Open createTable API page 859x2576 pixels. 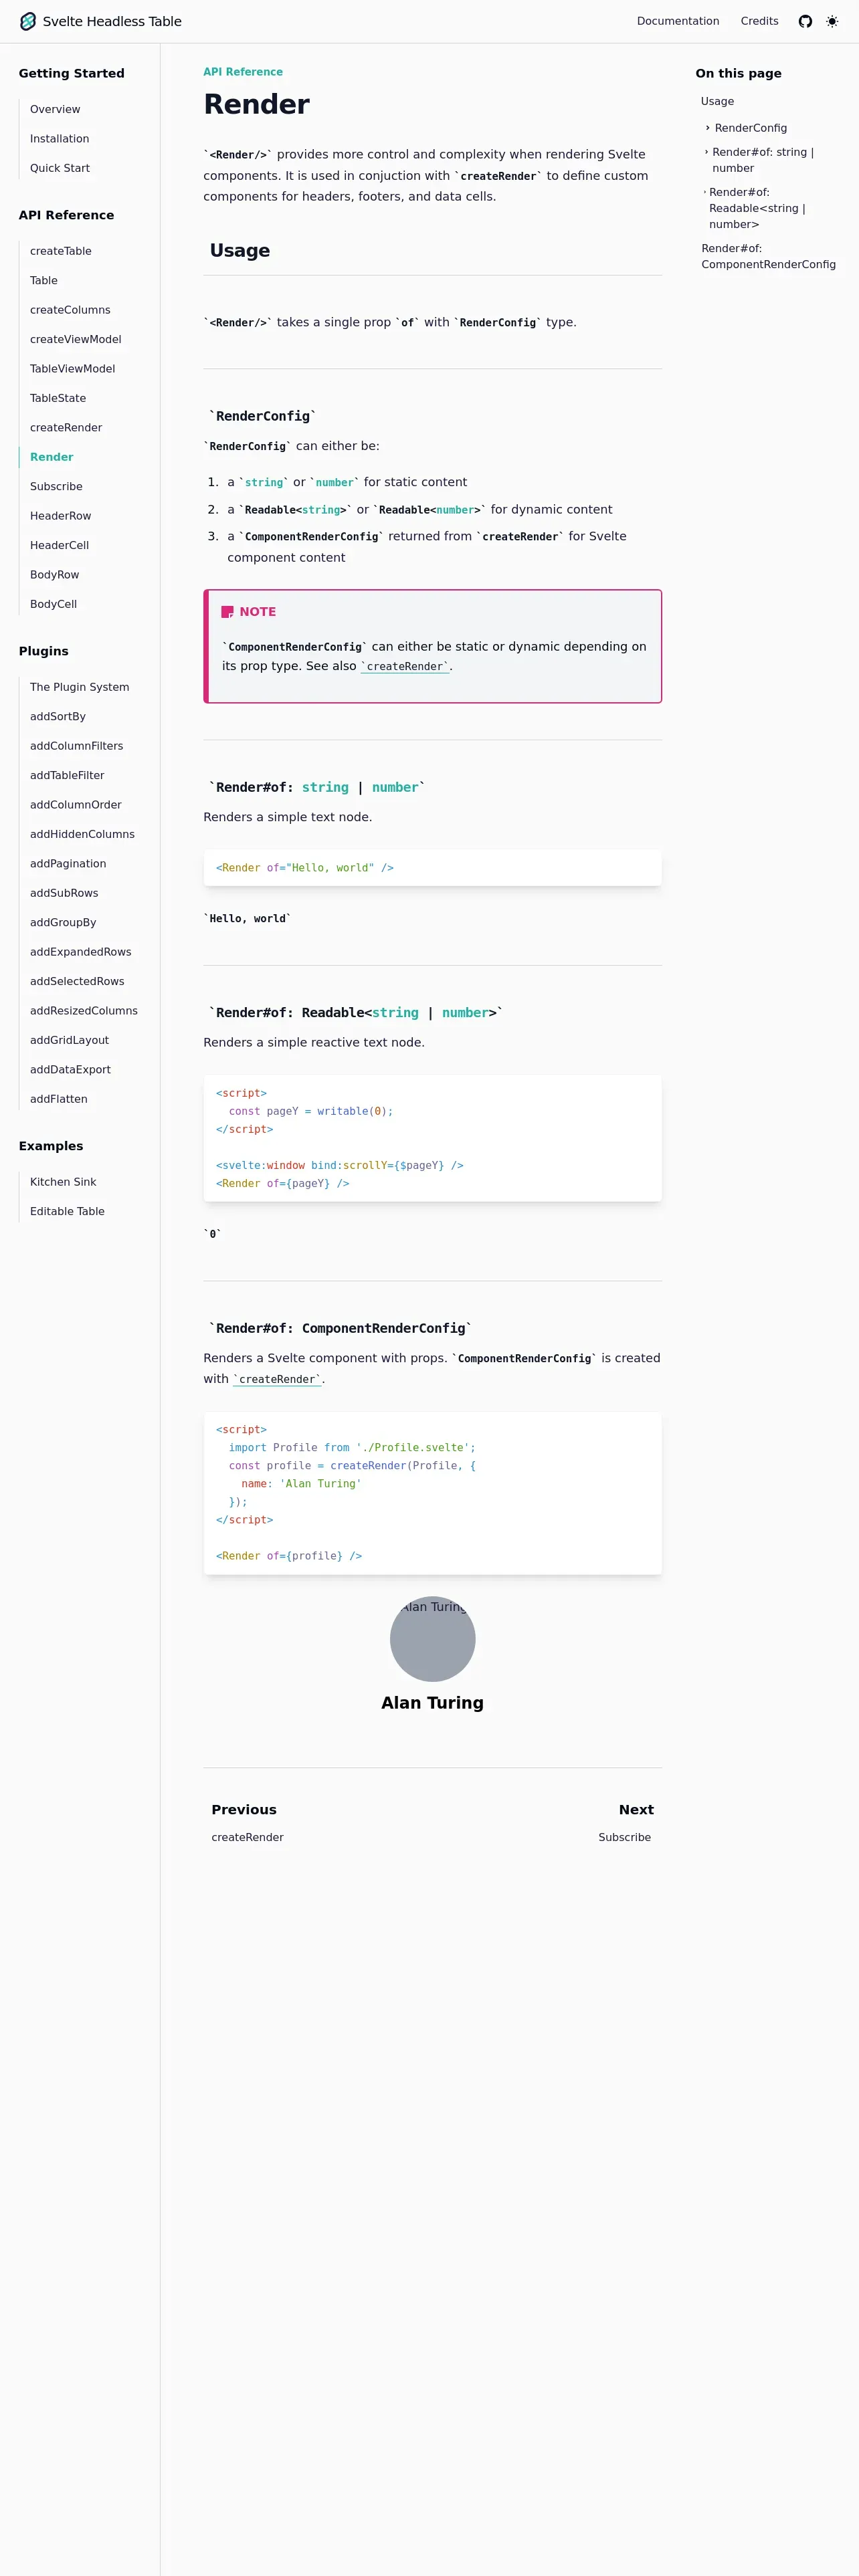pyautogui.click(x=60, y=251)
